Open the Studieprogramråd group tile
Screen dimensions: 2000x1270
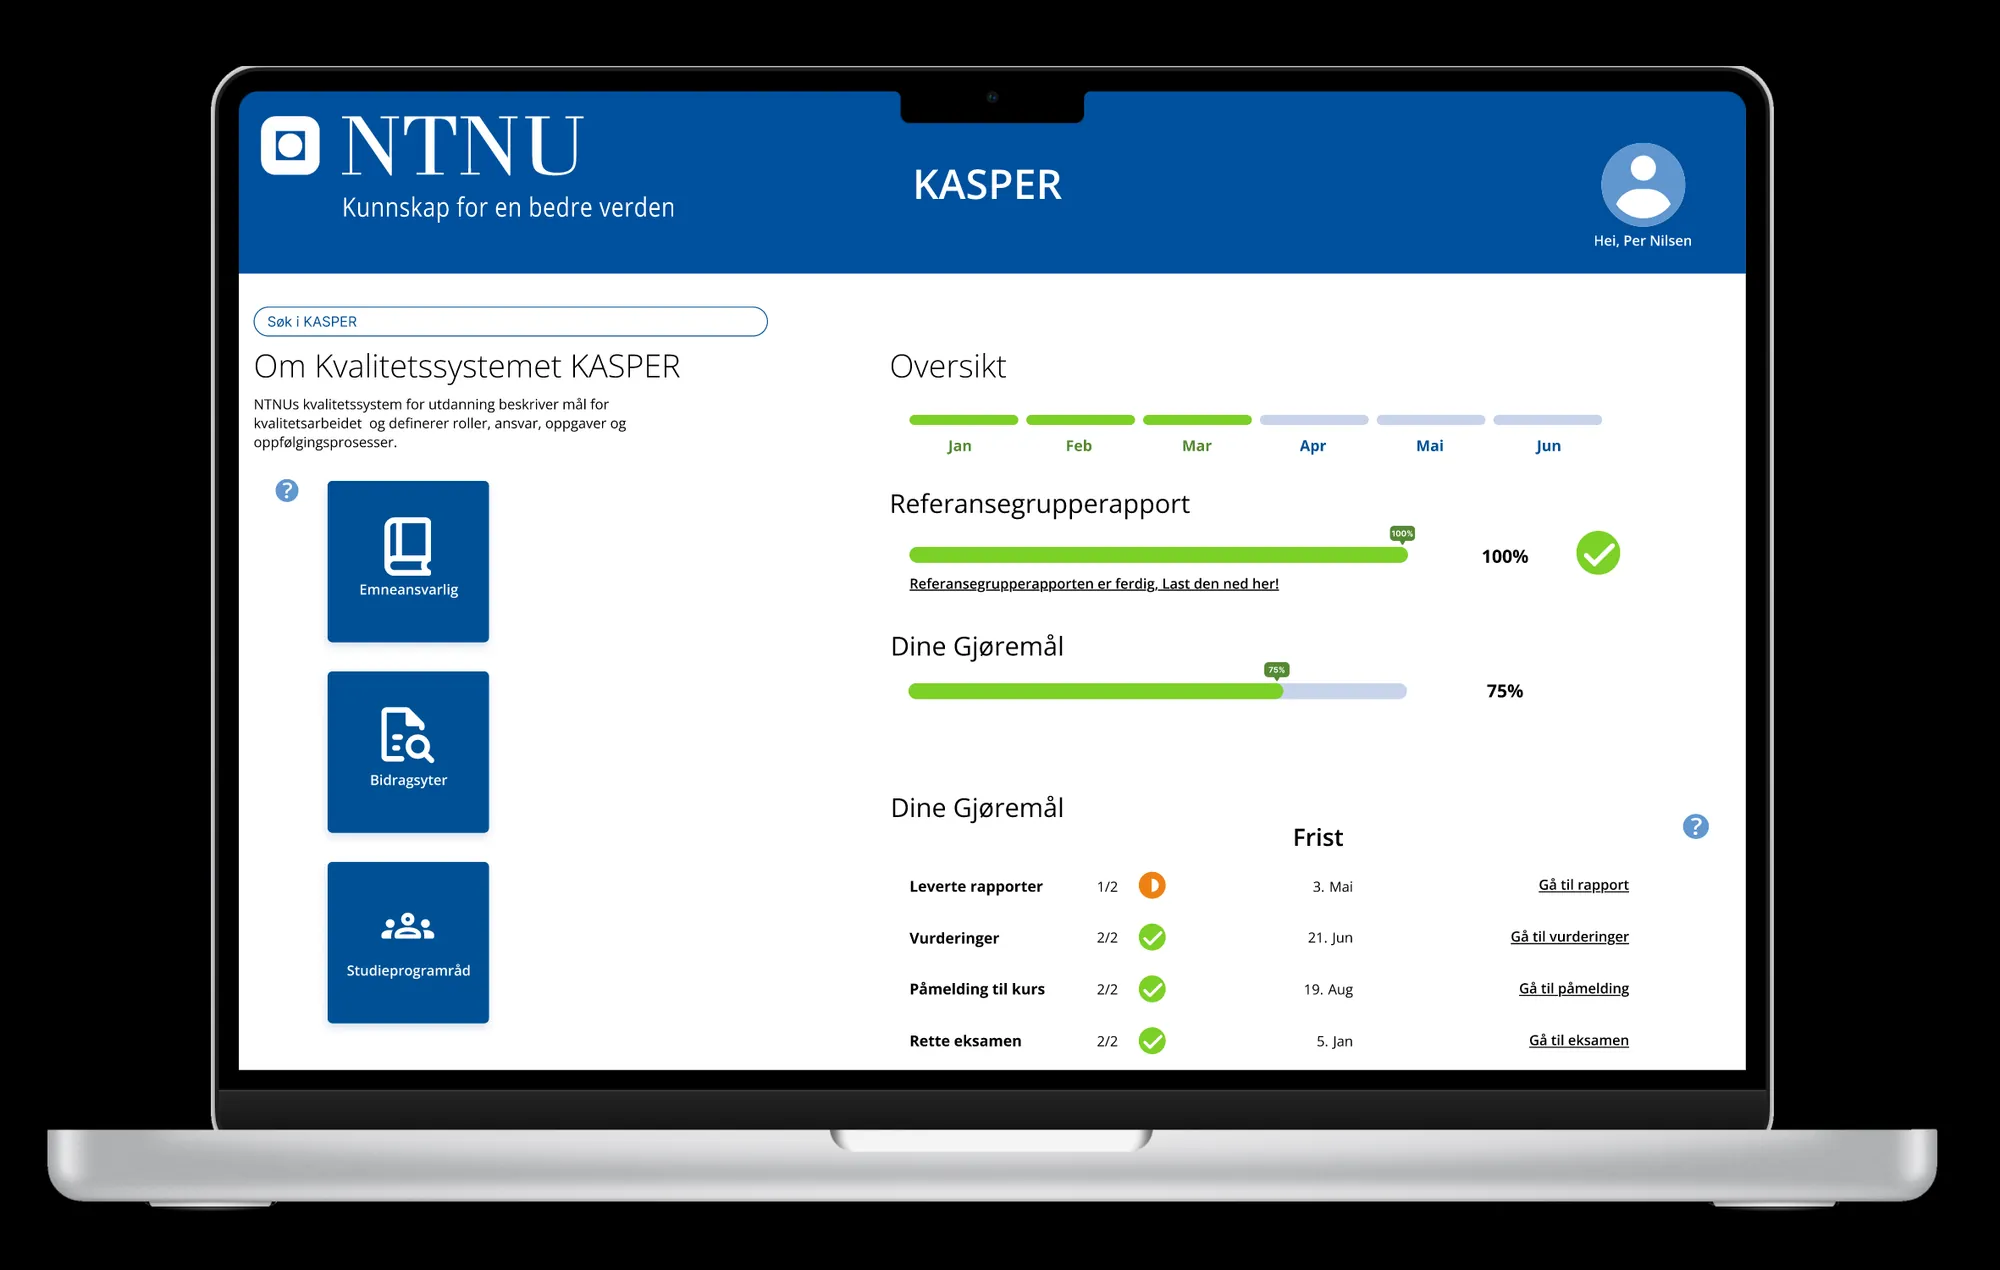(x=408, y=941)
